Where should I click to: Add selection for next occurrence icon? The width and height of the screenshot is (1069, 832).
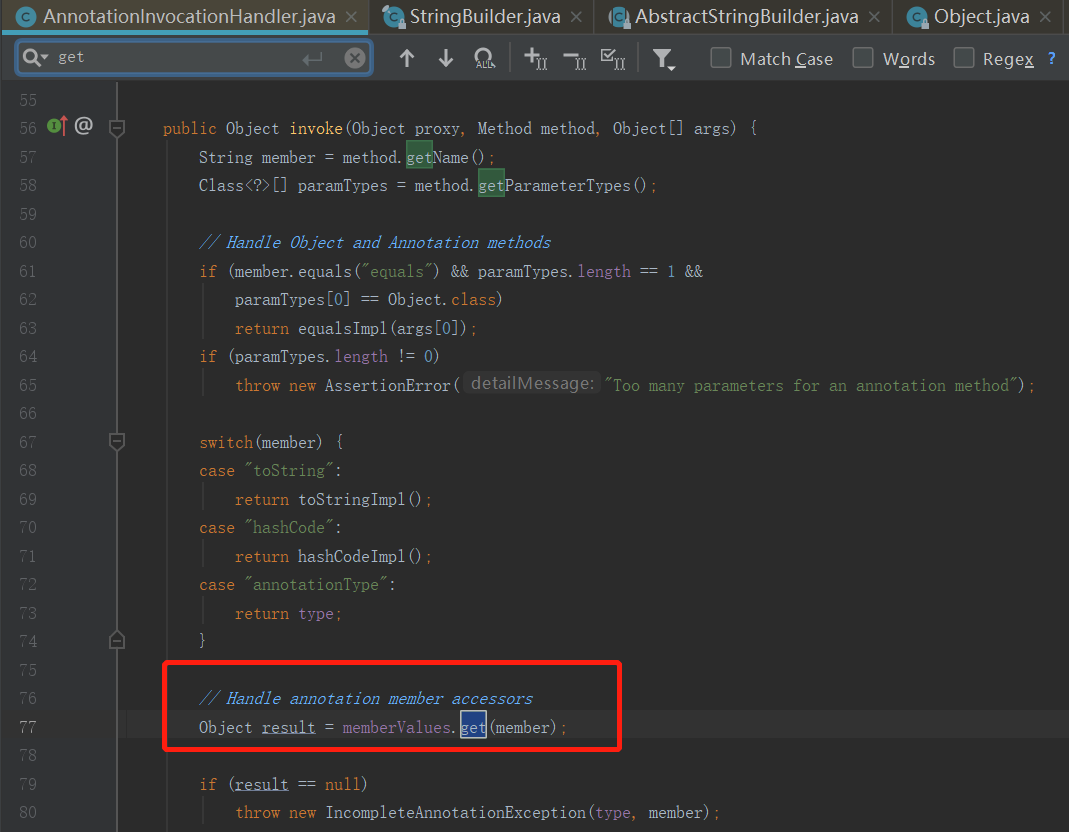point(535,59)
